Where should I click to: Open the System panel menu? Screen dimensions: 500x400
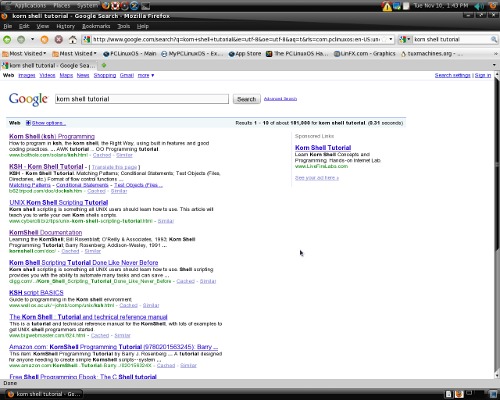[x=87, y=5]
